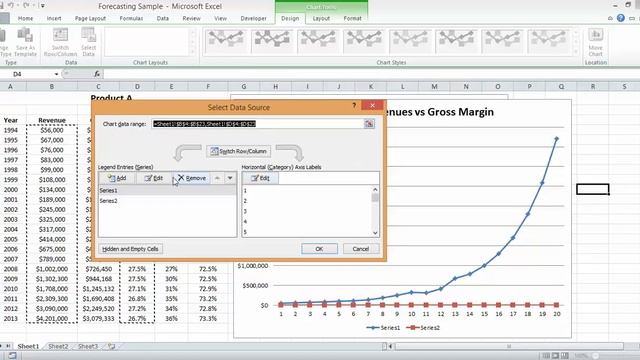Viewport: 640px width, 360px height.
Task: Open the Formulas ribbon tab
Action: pos(131,18)
